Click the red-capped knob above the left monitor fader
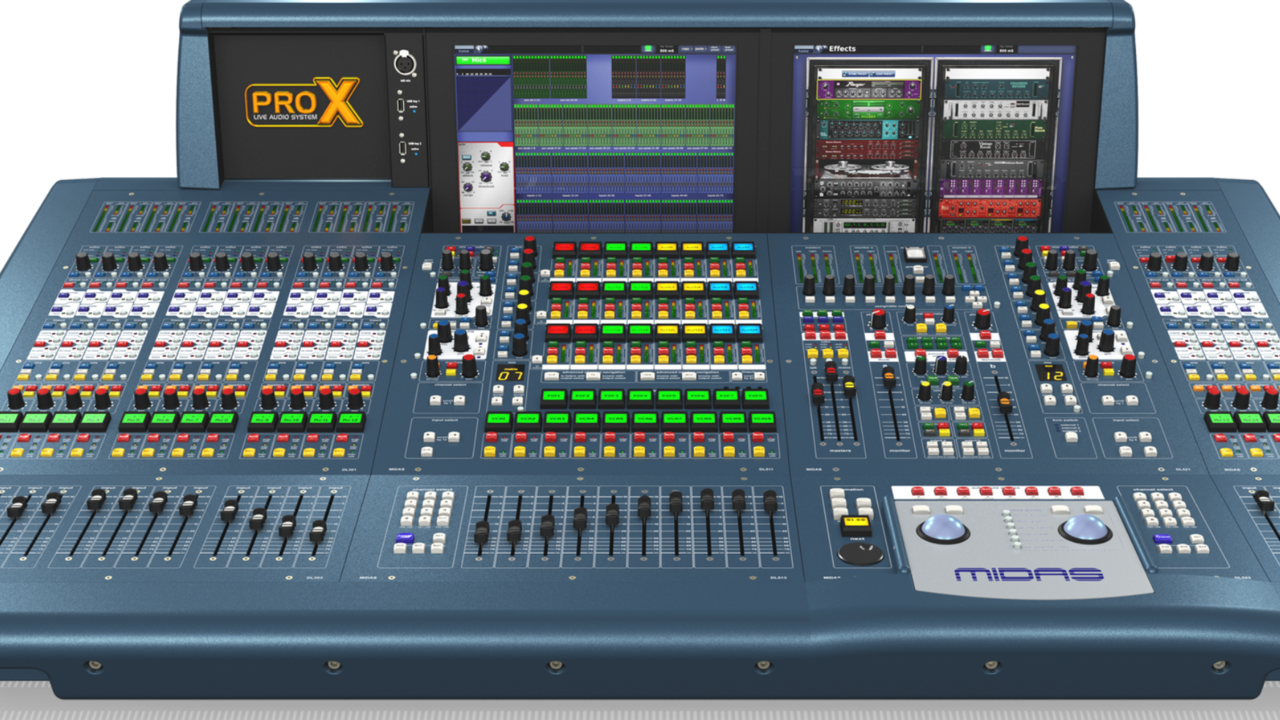Screen dimensions: 1280x720 pos(879,318)
